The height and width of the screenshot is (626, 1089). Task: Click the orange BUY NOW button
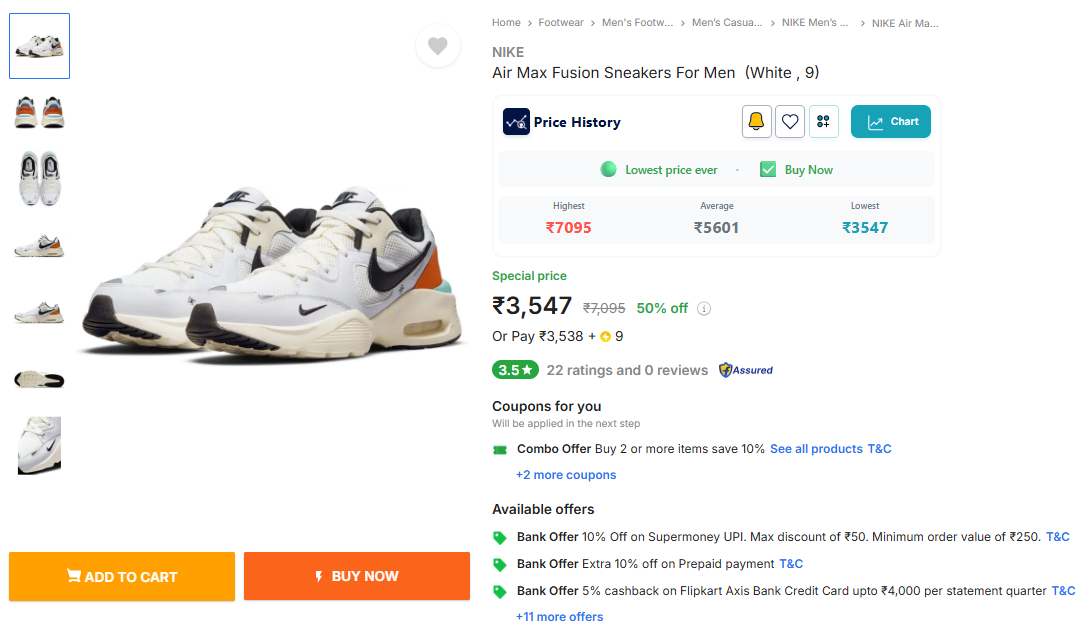(357, 576)
